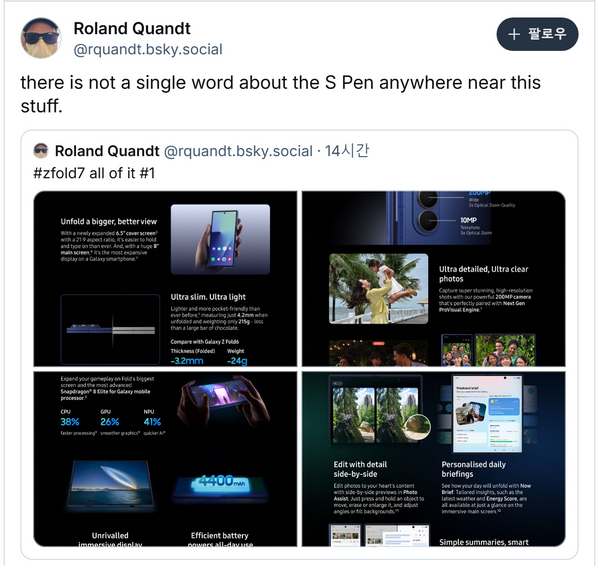600x566 pixels.
Task: Click the phone-in-hand picture in the first image
Action: (x=220, y=239)
